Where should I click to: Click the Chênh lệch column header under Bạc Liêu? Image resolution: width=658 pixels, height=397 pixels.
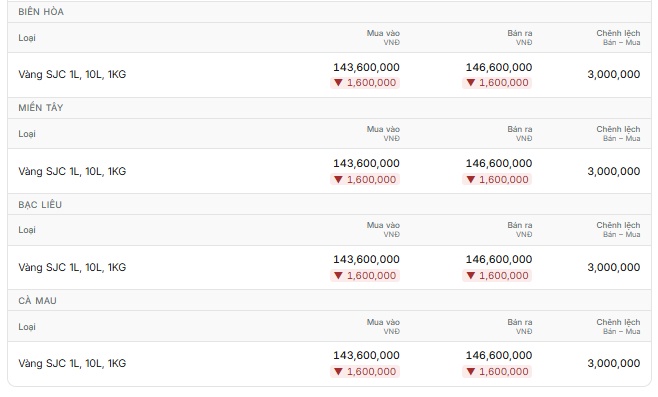coord(618,230)
